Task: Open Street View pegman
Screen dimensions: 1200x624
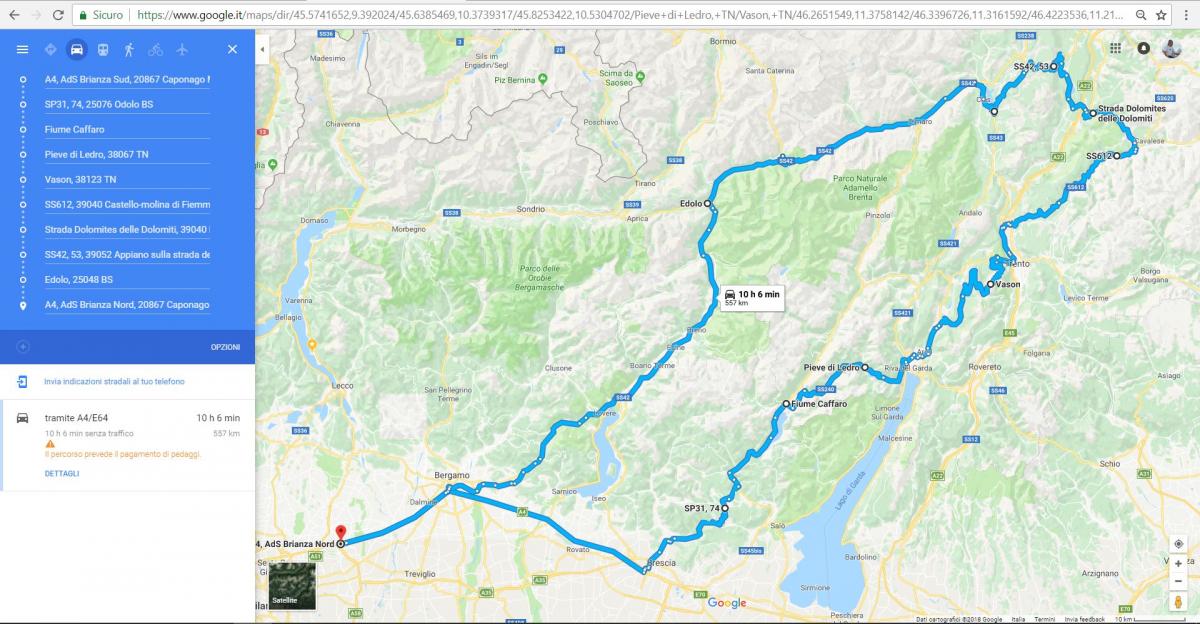Action: click(1178, 602)
